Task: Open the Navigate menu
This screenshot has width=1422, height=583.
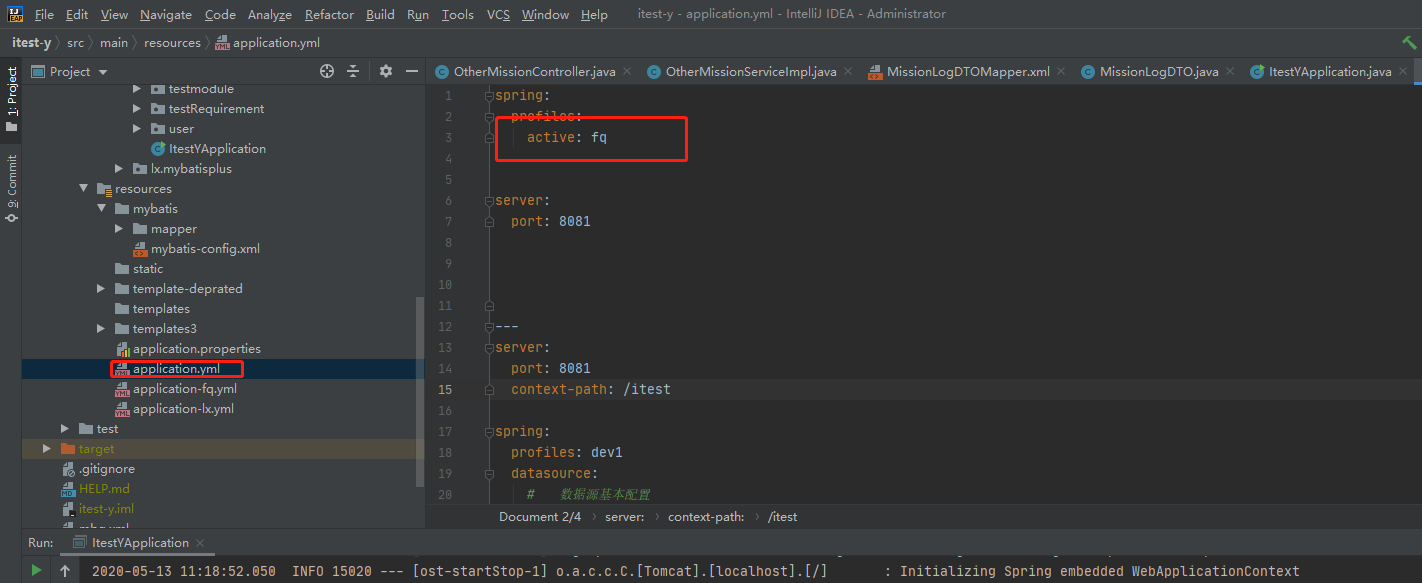Action: click(165, 14)
